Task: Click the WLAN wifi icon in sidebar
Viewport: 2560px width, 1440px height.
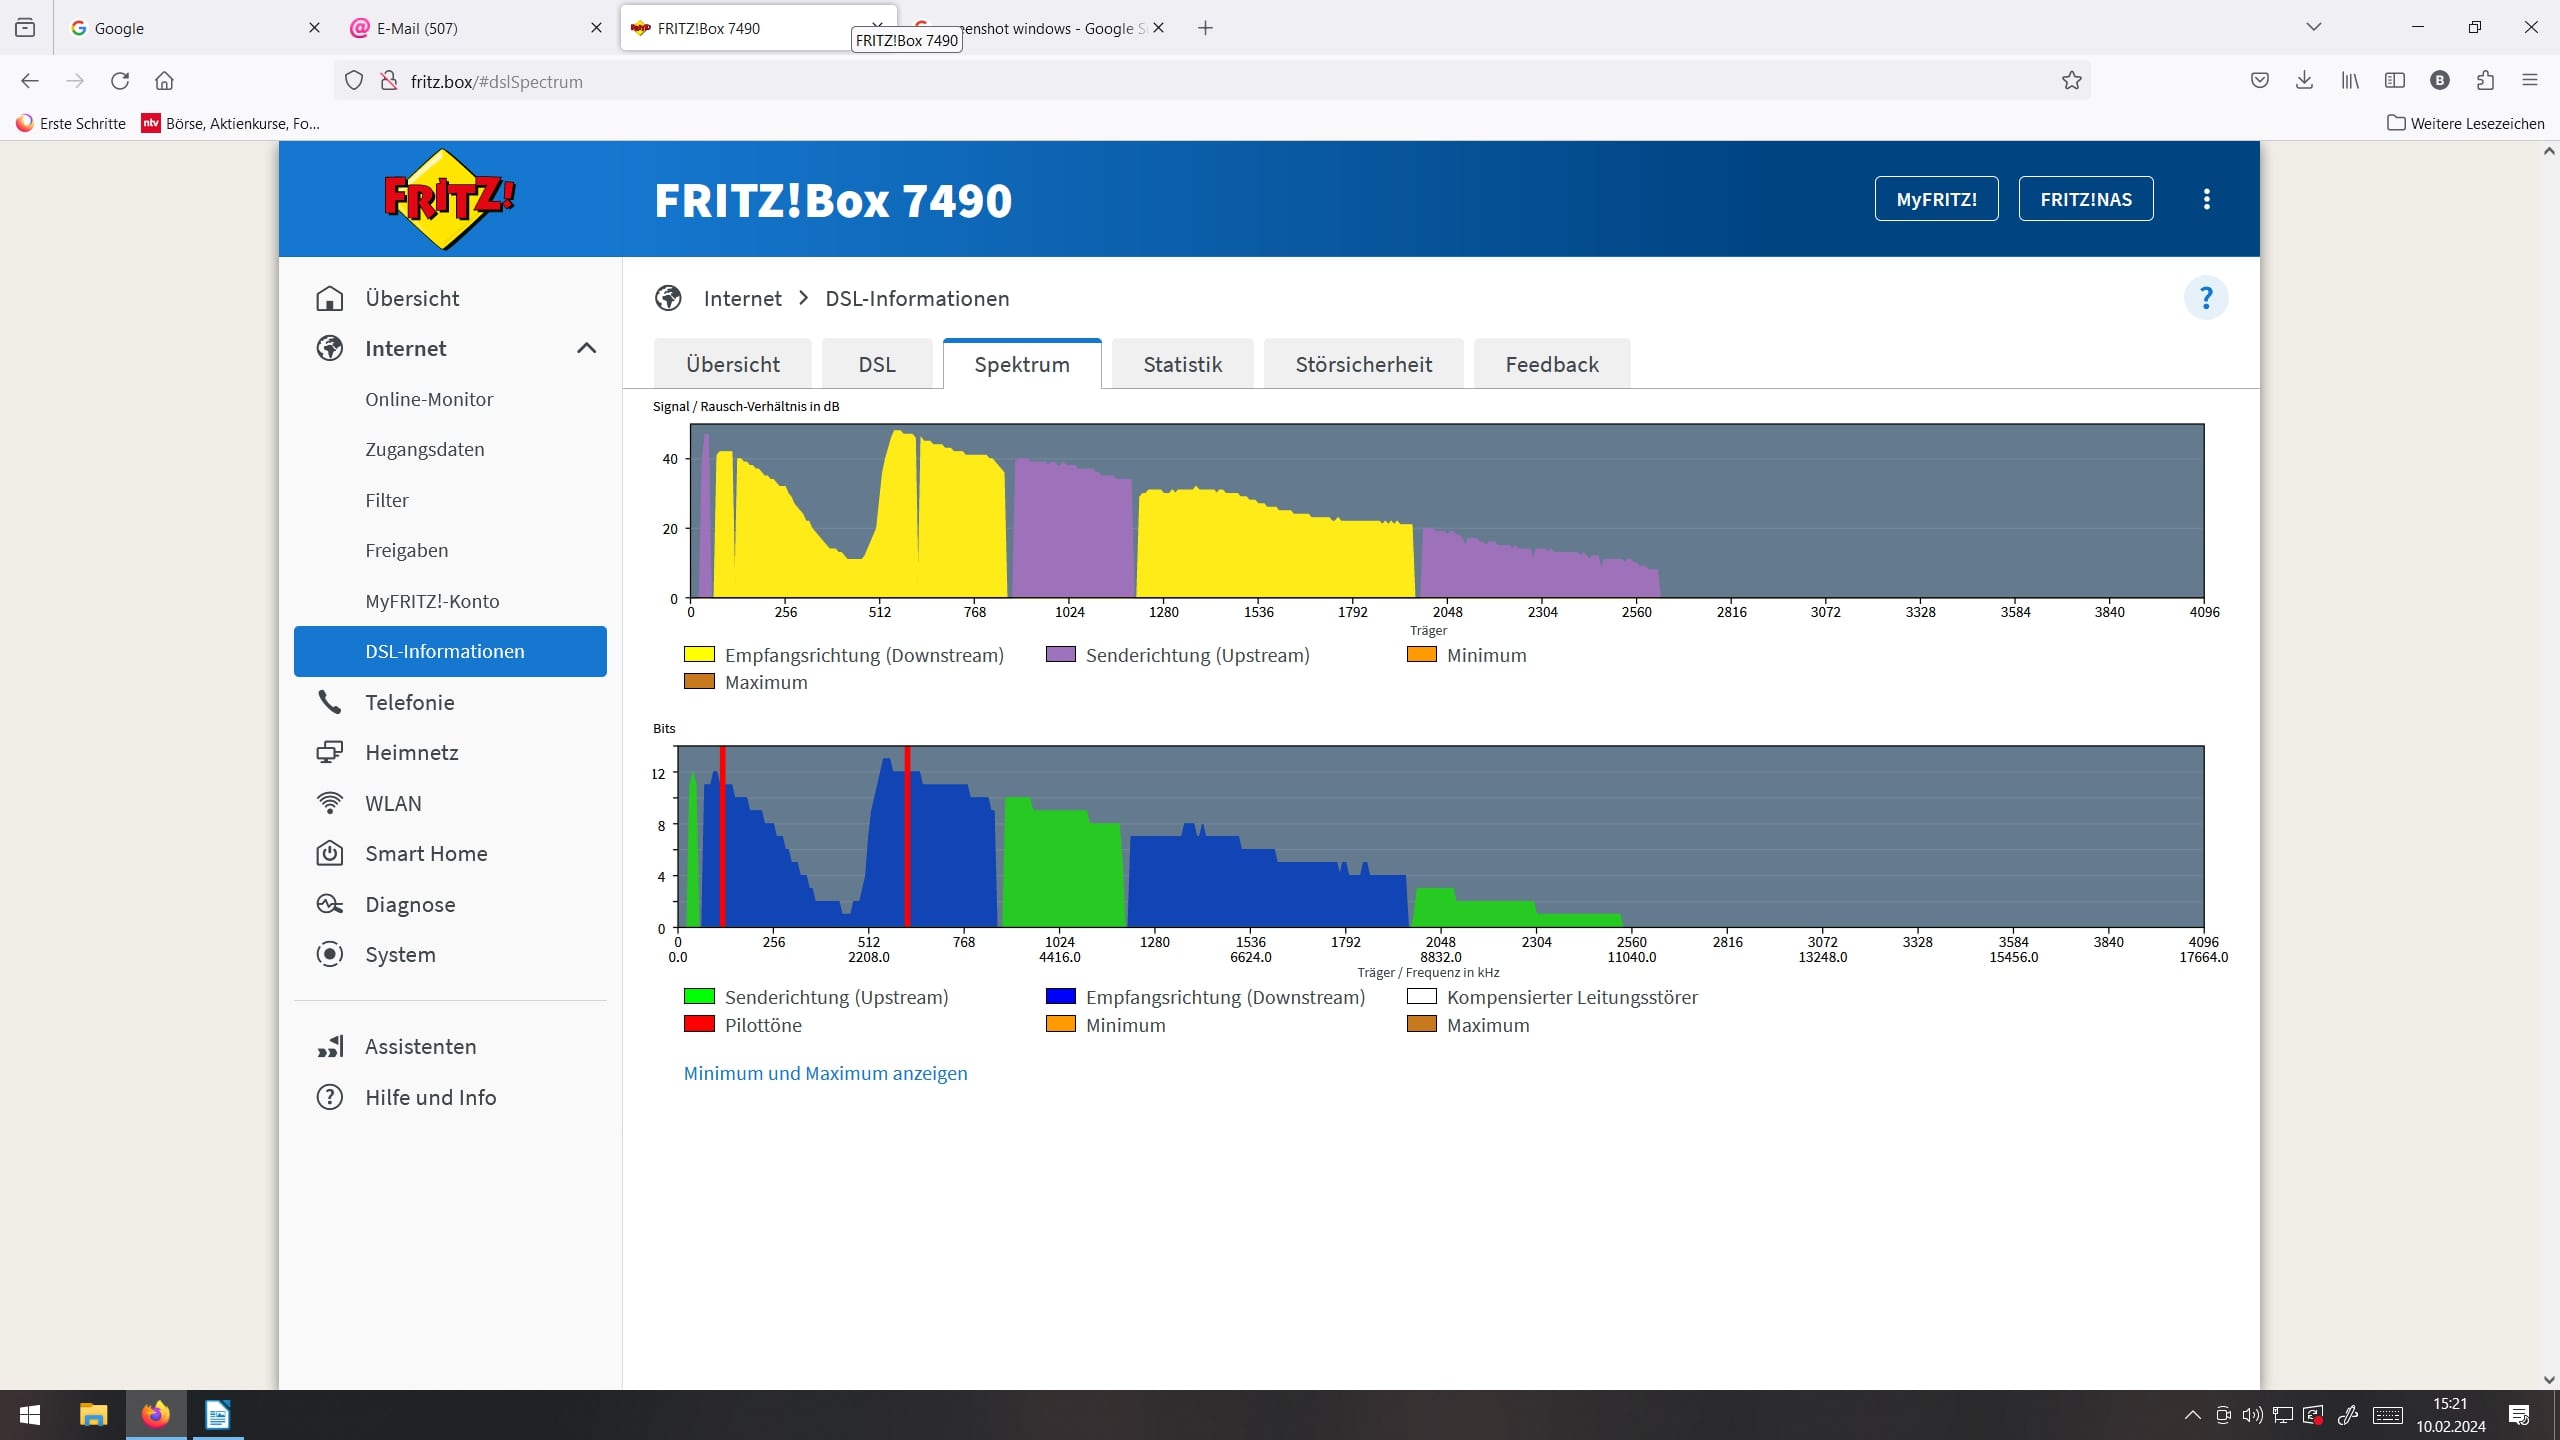Action: coord(329,803)
